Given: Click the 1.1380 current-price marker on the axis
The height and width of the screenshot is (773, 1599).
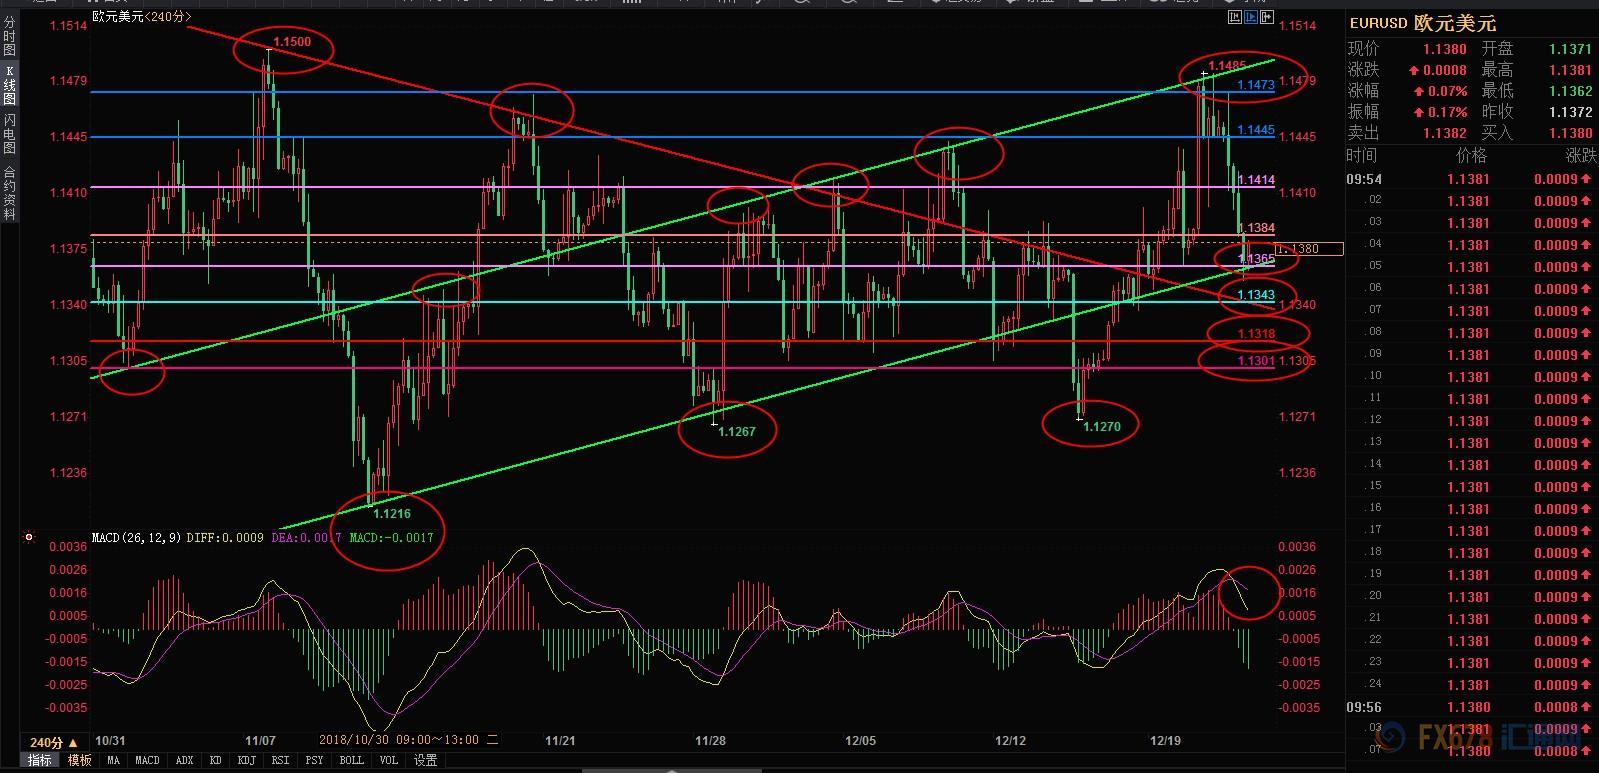Looking at the screenshot, I should click(1309, 249).
